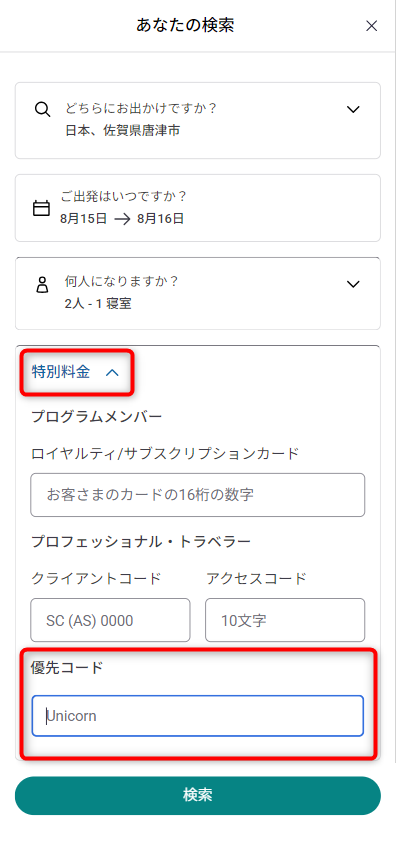Expand the destination chevron arrow
The height and width of the screenshot is (857, 396).
click(353, 109)
